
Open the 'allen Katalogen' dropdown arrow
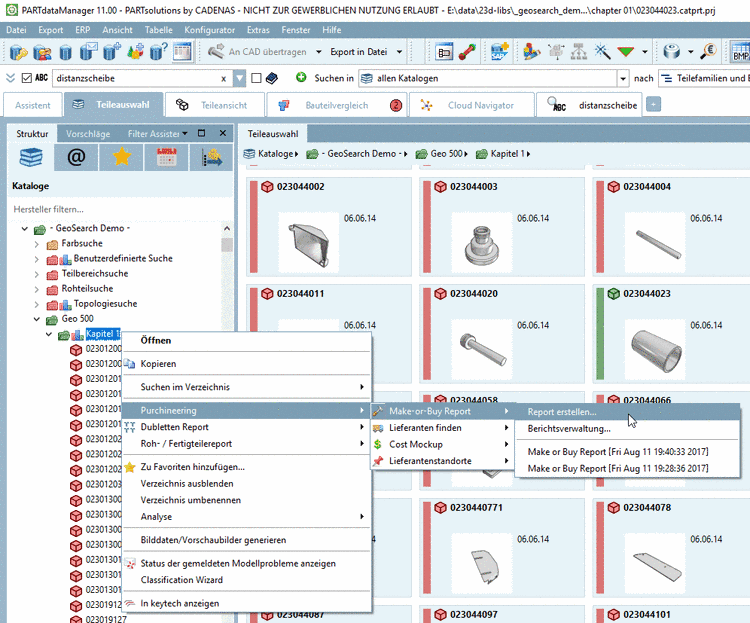623,78
